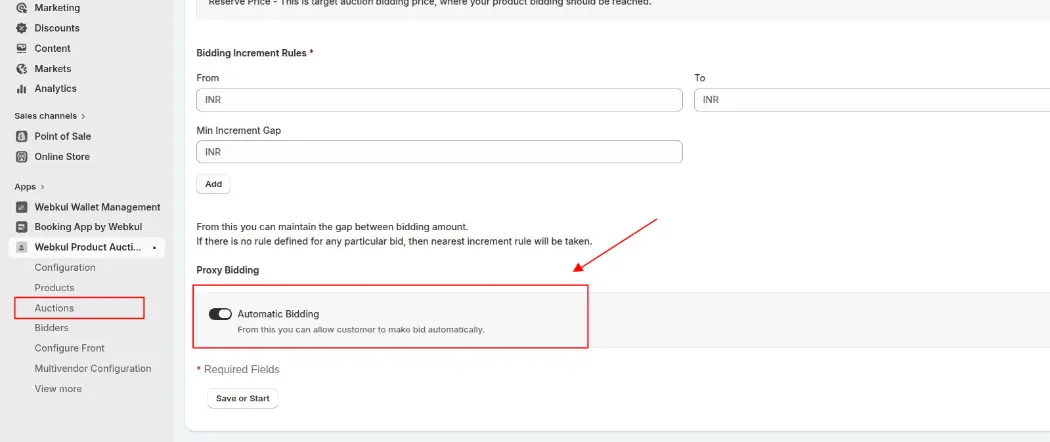Screen dimensions: 1050x442
Task: Focus the To INR input field
Action: (x=872, y=100)
